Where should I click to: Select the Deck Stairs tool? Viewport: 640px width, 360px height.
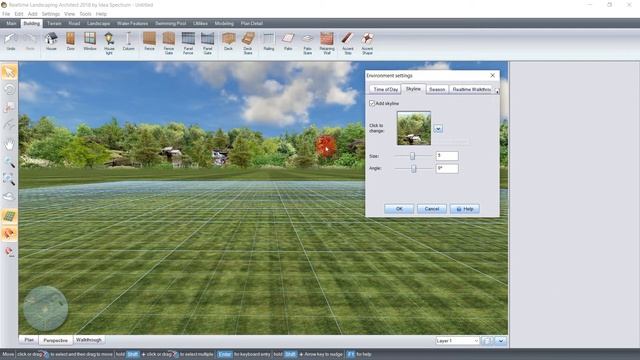click(x=248, y=43)
